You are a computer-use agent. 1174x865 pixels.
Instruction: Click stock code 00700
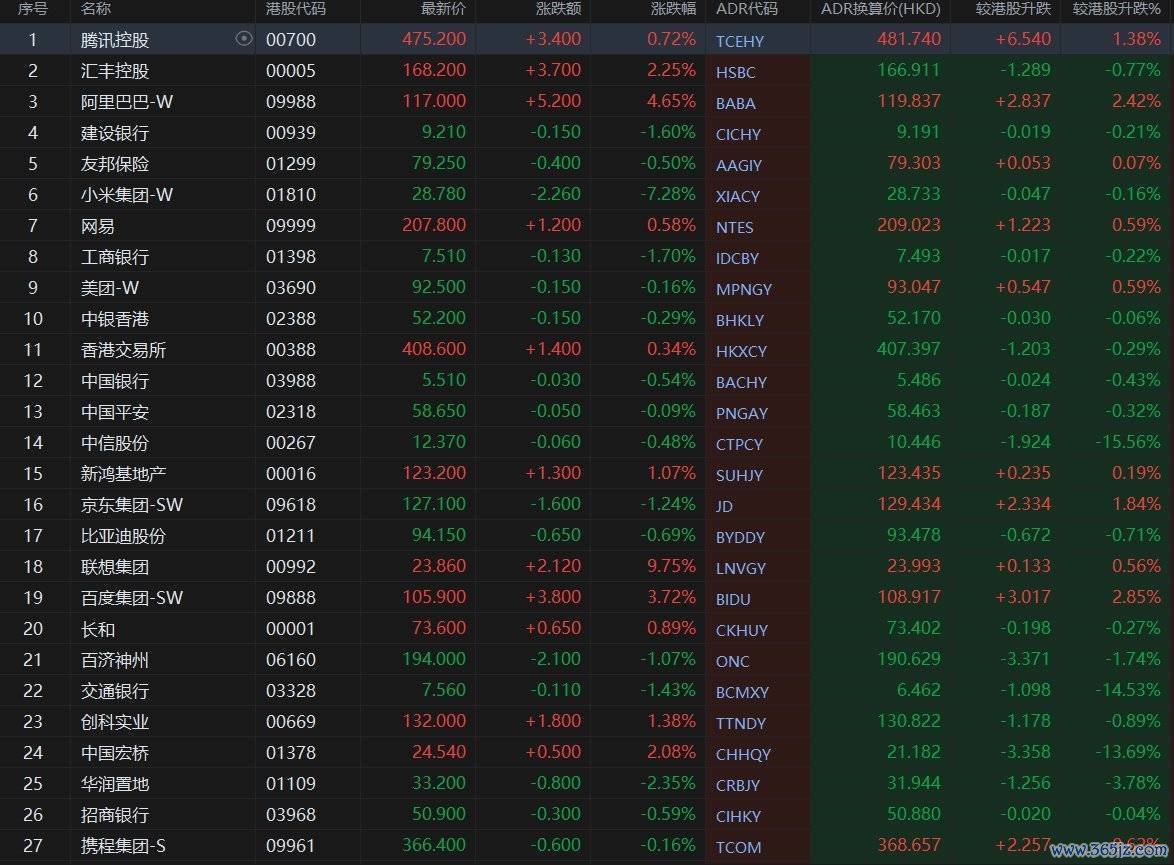[291, 40]
